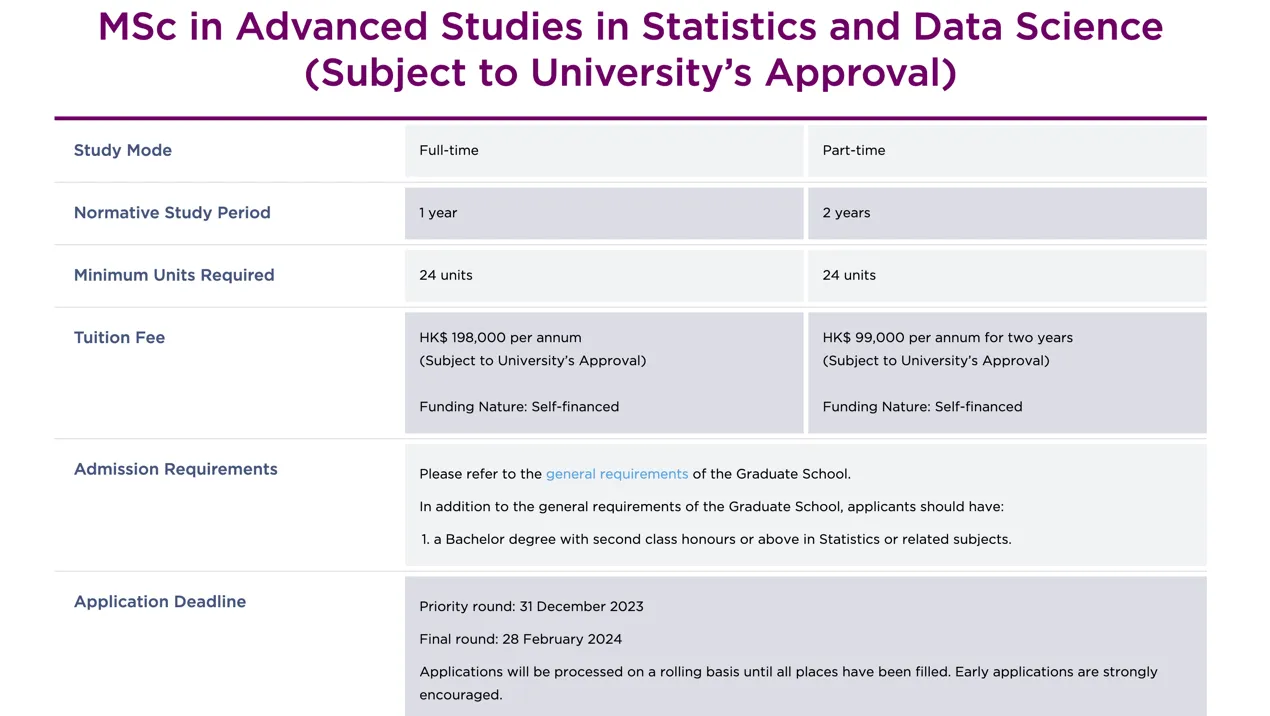The width and height of the screenshot is (1270, 716).
Task: Click the Study Mode row label
Action: (x=123, y=150)
